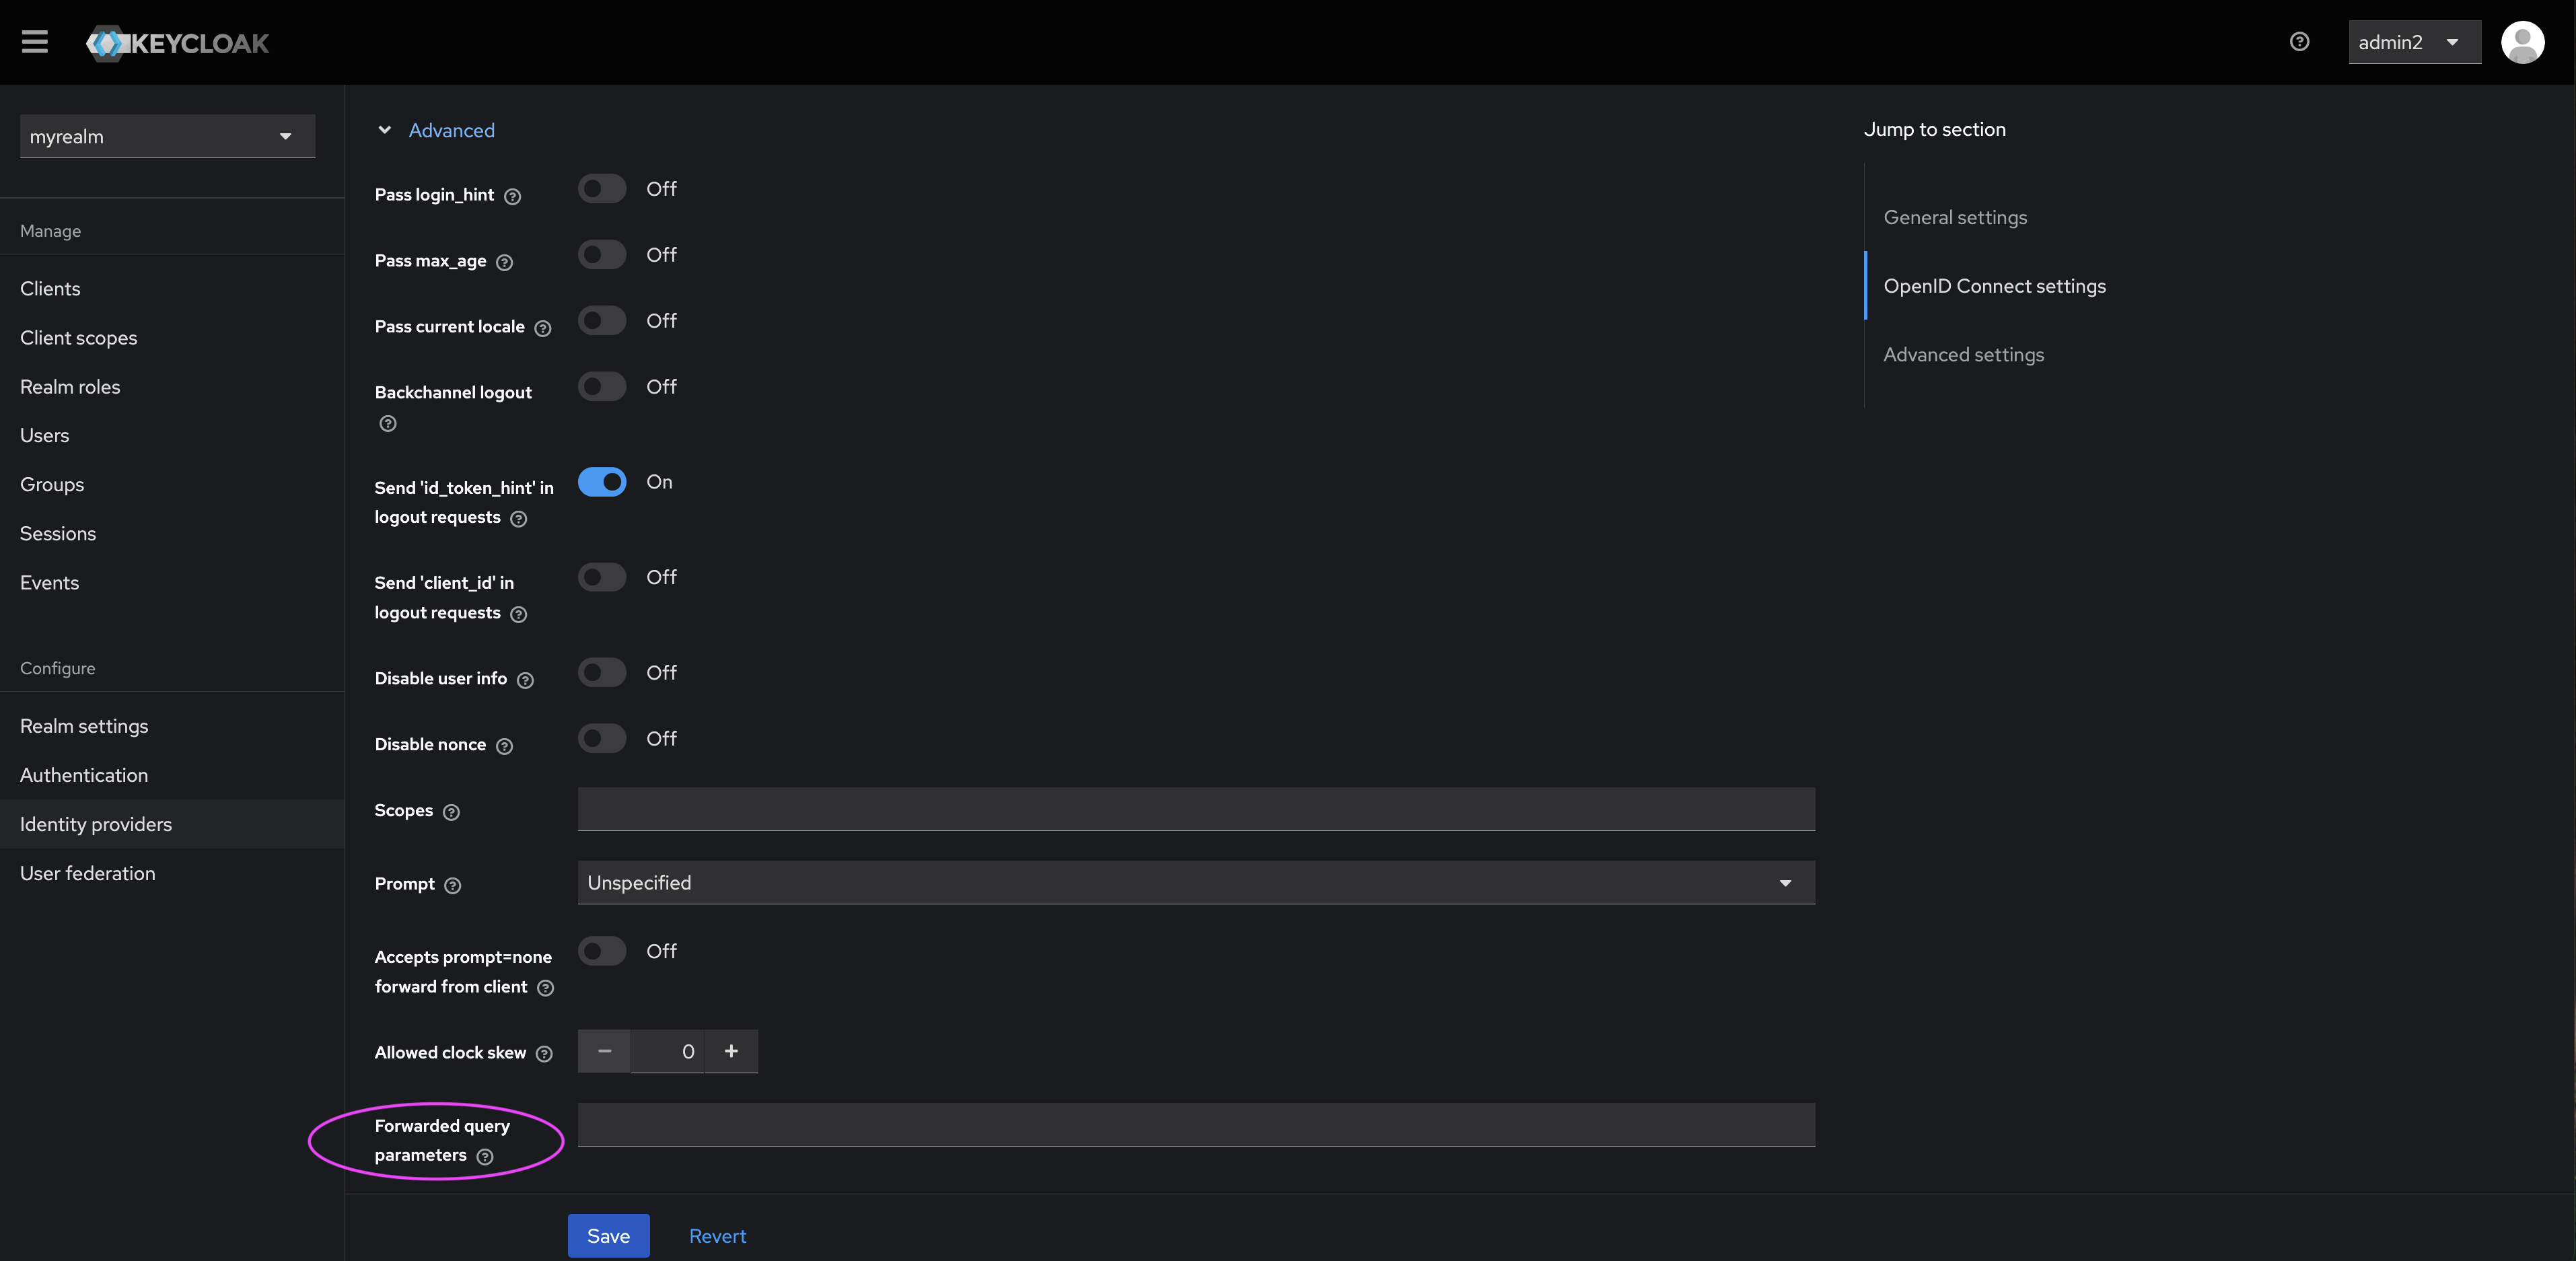Image resolution: width=2576 pixels, height=1261 pixels.
Task: Collapse the Advanced settings section
Action: [383, 130]
